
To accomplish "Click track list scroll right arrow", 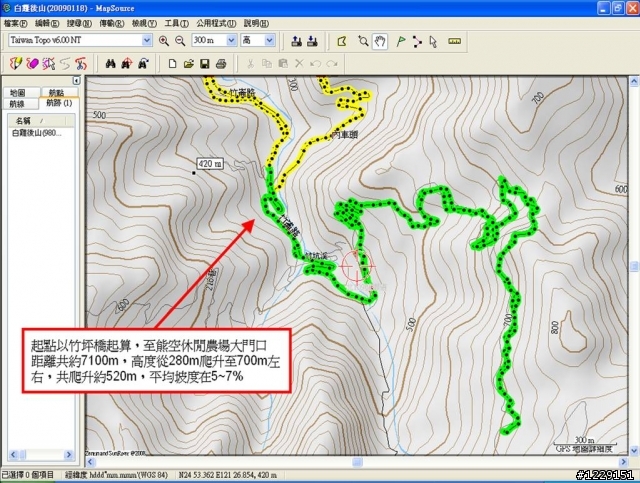I will click(69, 454).
